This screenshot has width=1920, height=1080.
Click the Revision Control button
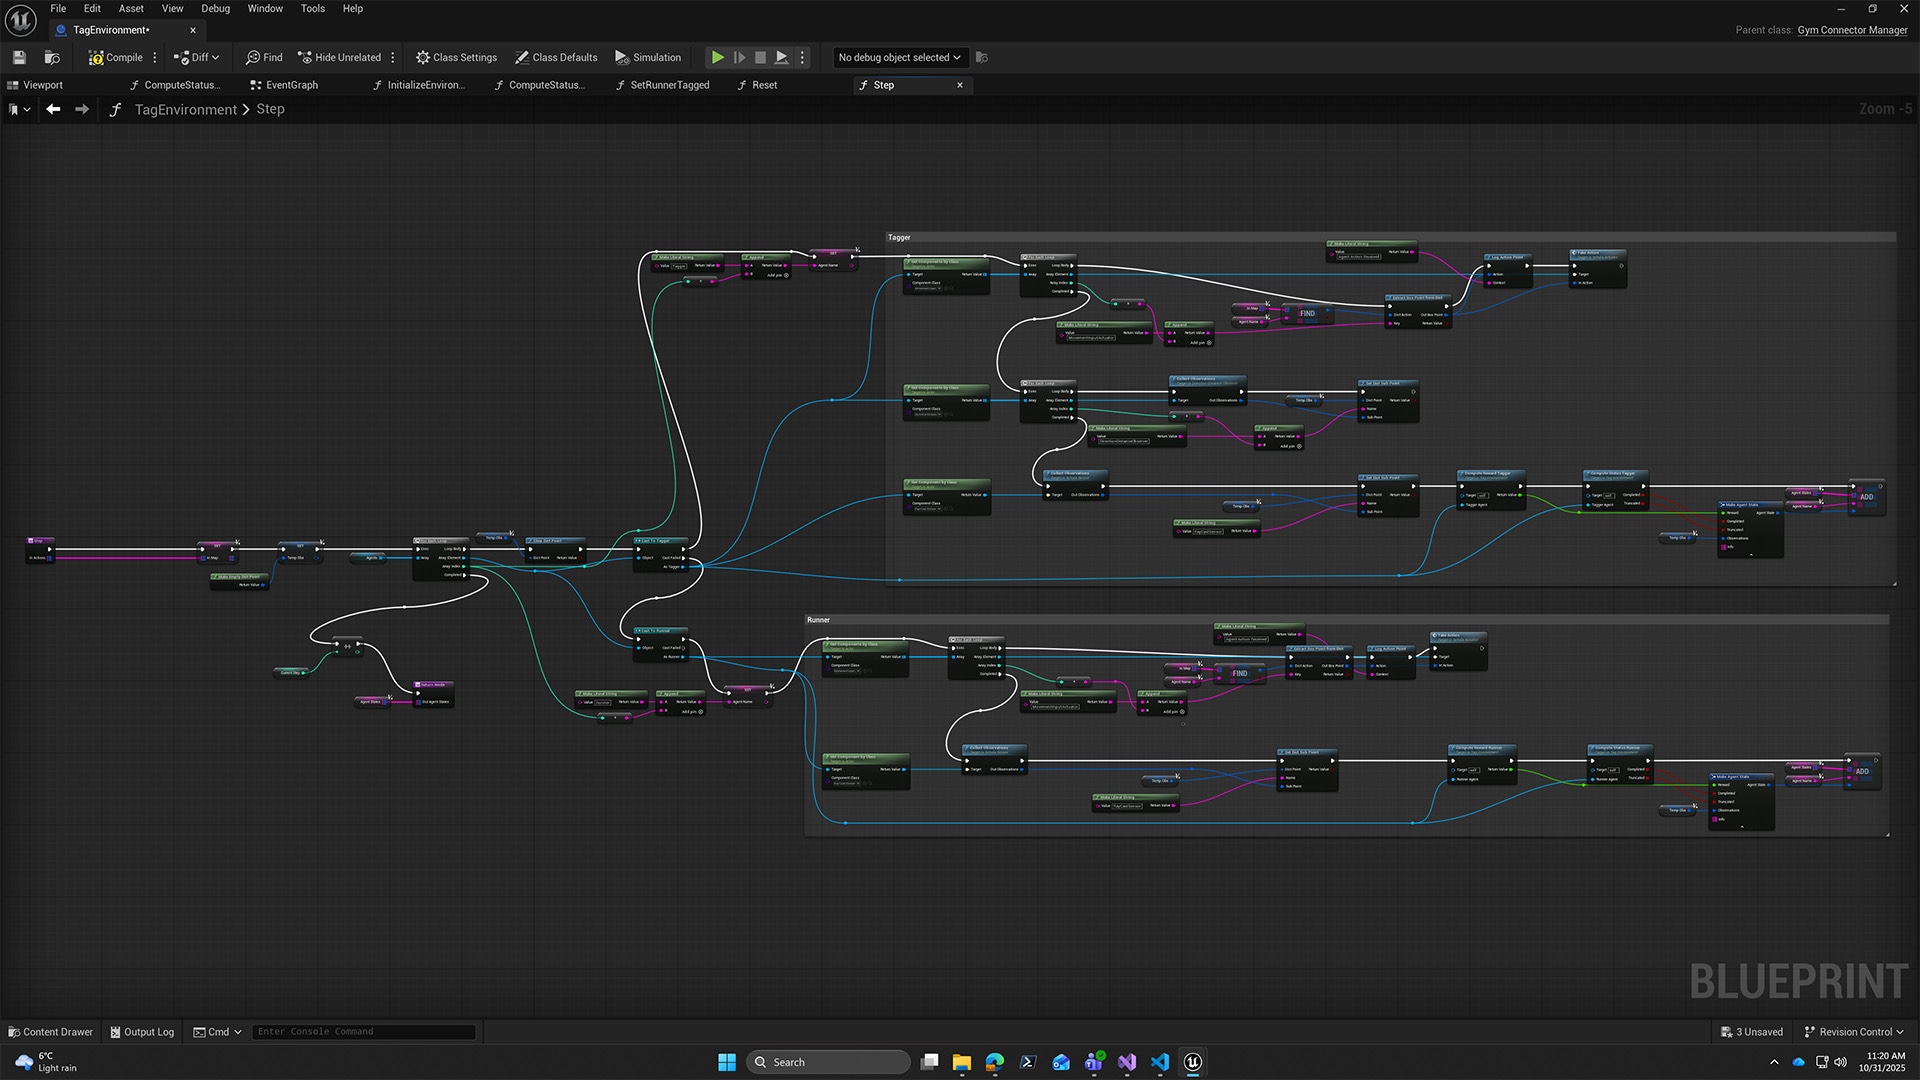click(x=1854, y=1031)
